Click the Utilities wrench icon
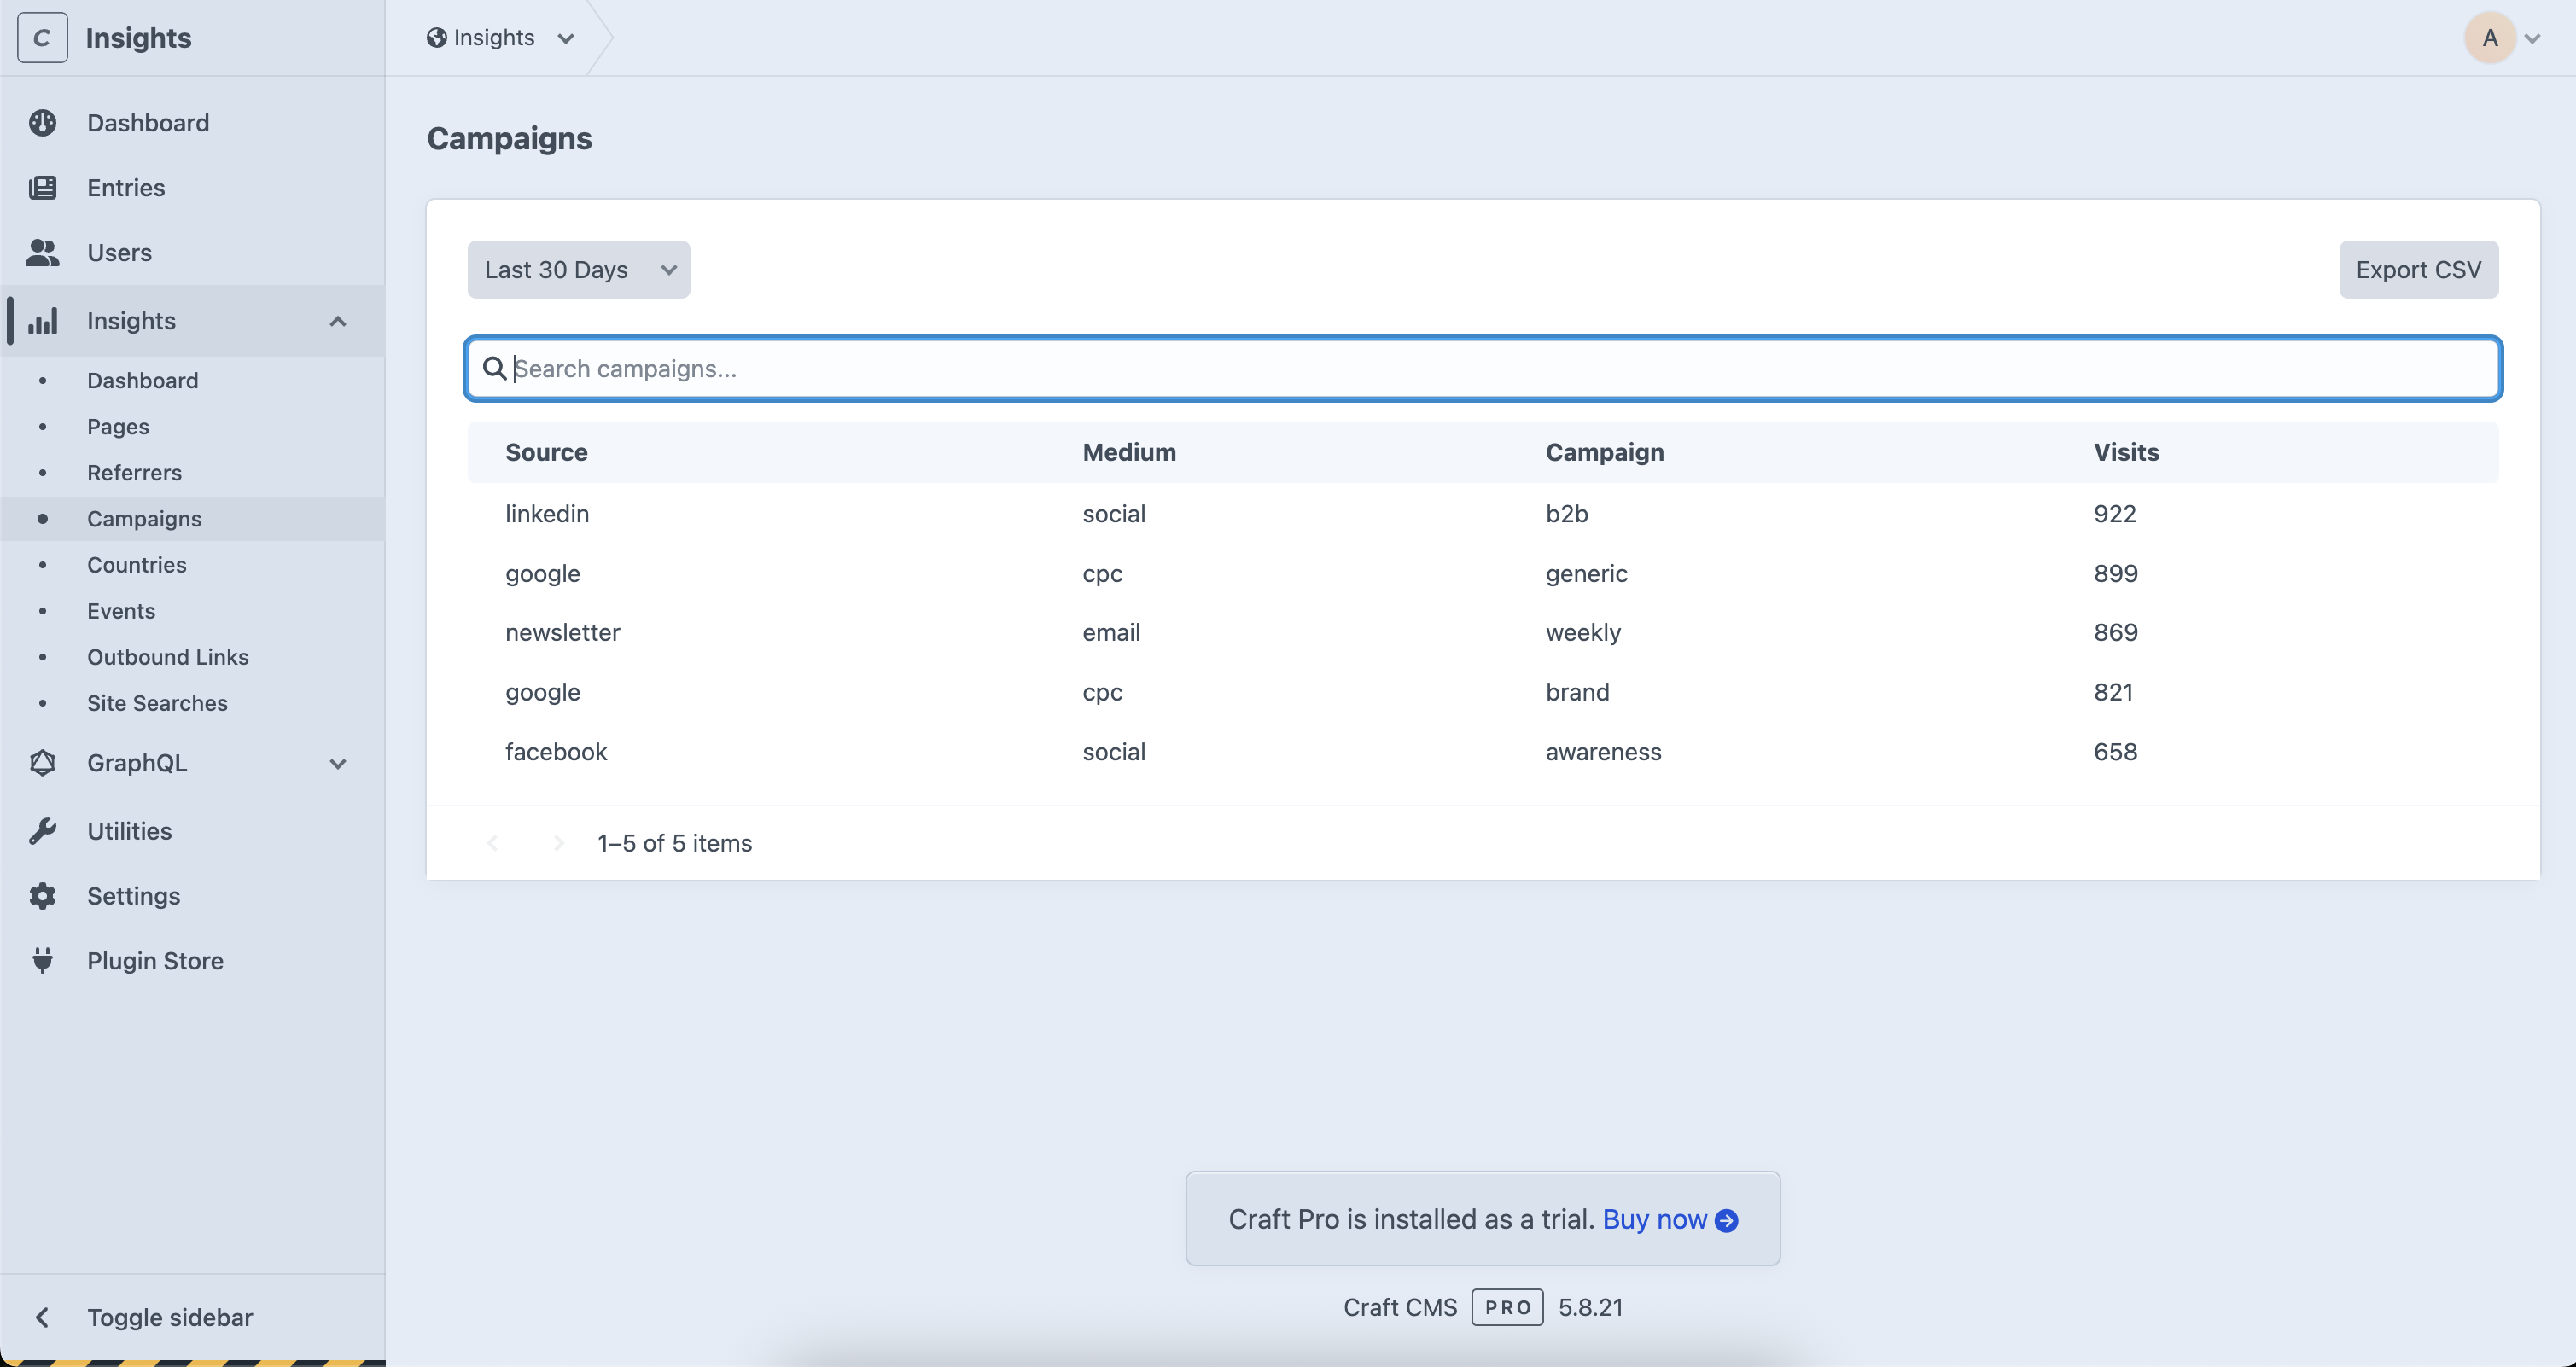The image size is (2576, 1367). (42, 831)
